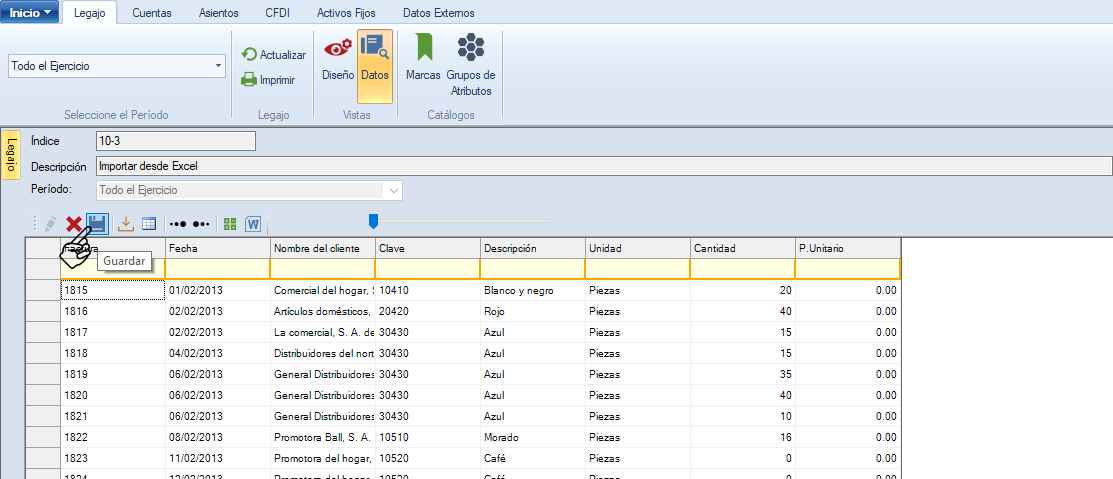Click the blue slider handle above the grid
This screenshot has width=1113, height=479.
click(373, 220)
